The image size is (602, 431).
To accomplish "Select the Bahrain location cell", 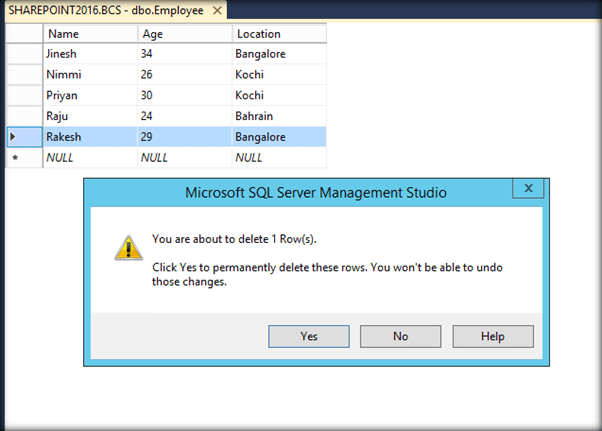I will click(x=278, y=116).
